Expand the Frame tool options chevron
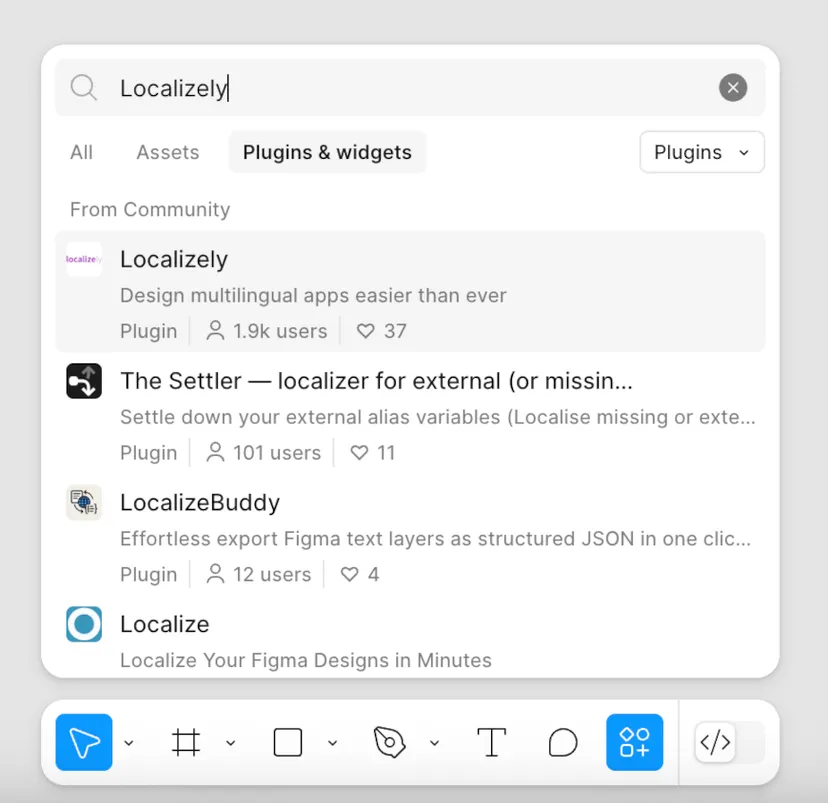The width and height of the screenshot is (828, 803). click(x=231, y=743)
